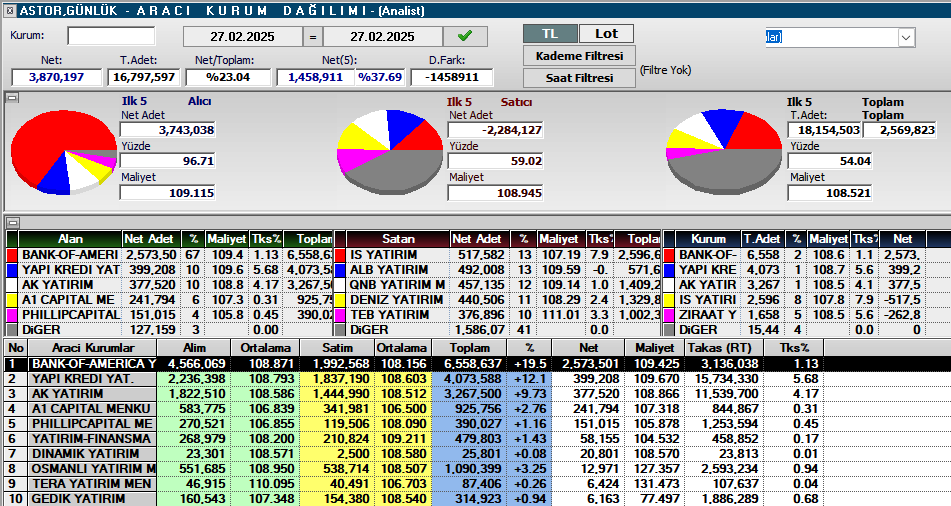This screenshot has height=506, width=951.
Task: Click the Kurum input field
Action: click(111, 36)
